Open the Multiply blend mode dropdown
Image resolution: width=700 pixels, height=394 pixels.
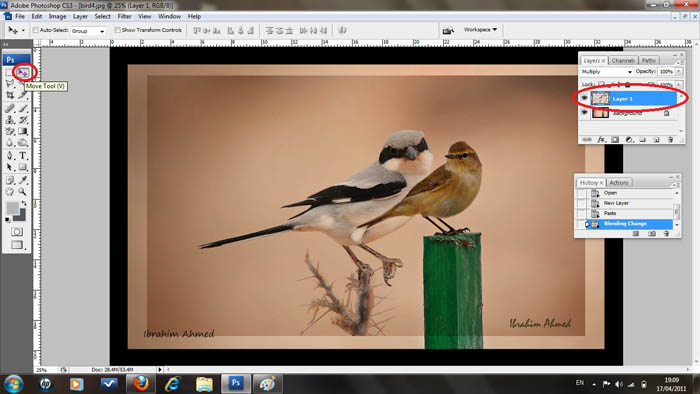point(607,72)
